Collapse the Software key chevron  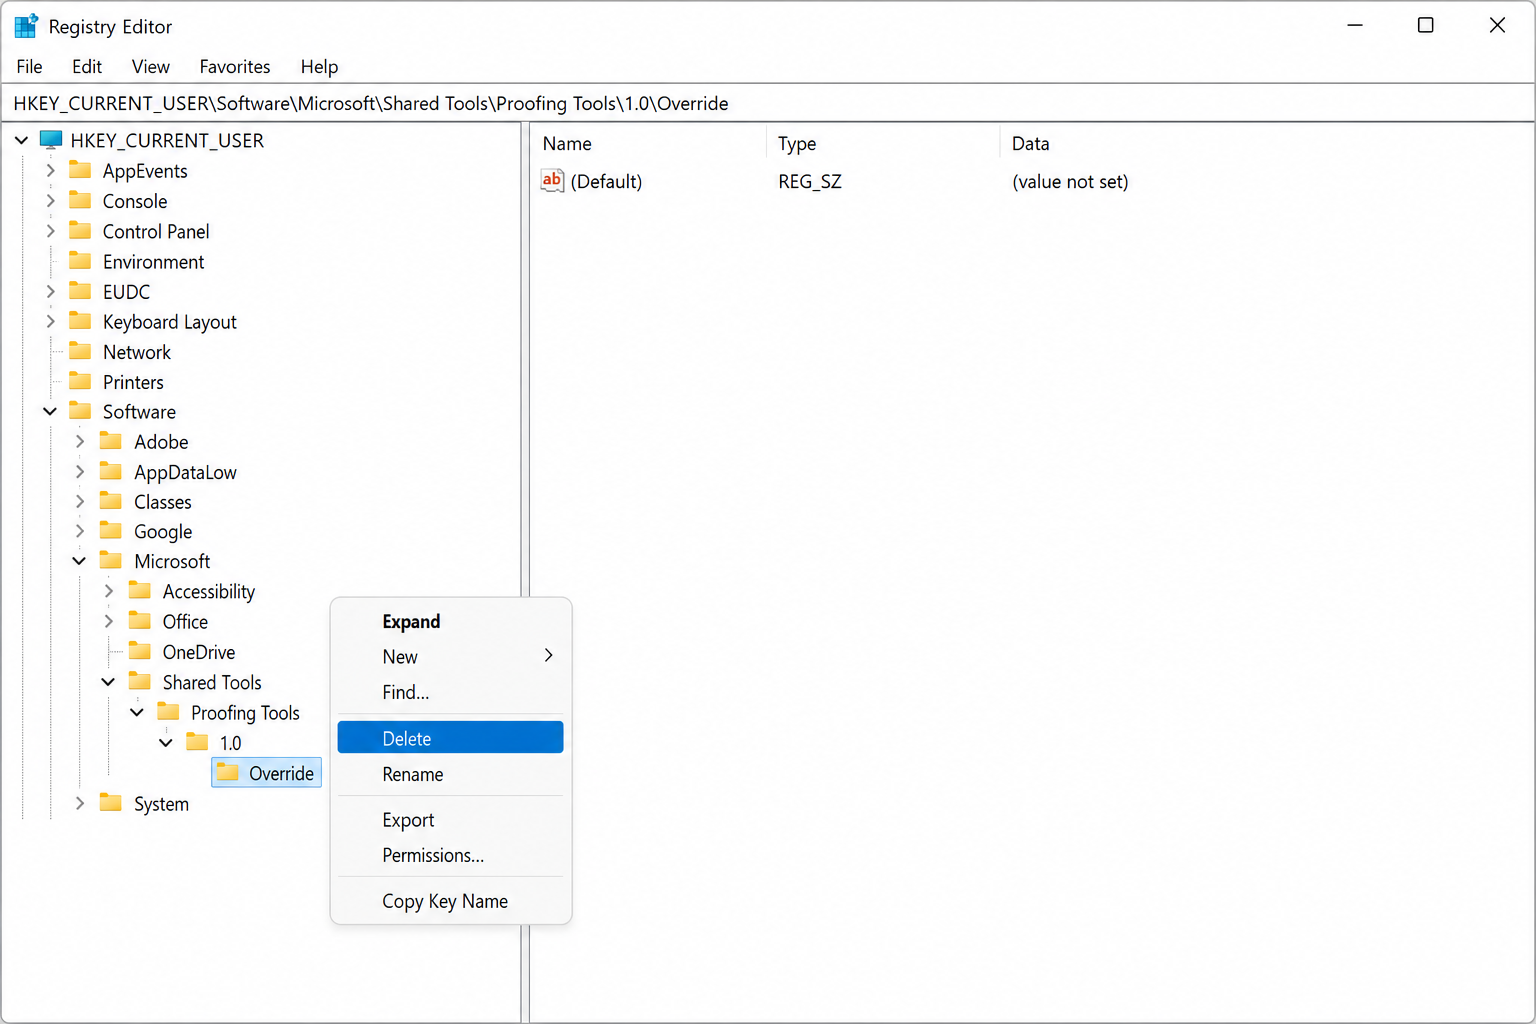click(50, 411)
